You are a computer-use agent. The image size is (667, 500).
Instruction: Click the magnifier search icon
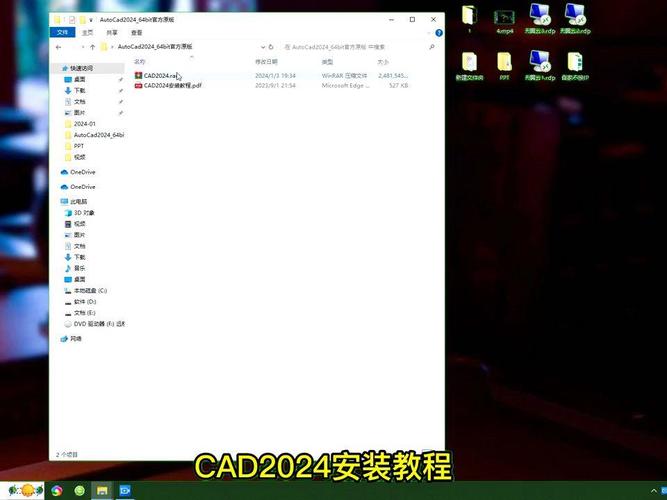point(432,47)
